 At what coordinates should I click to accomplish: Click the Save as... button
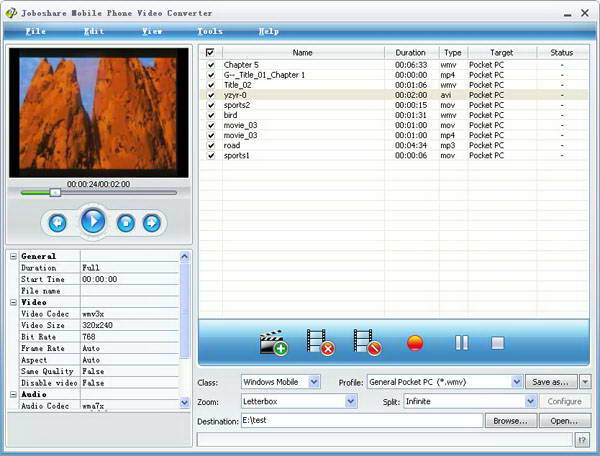[551, 382]
